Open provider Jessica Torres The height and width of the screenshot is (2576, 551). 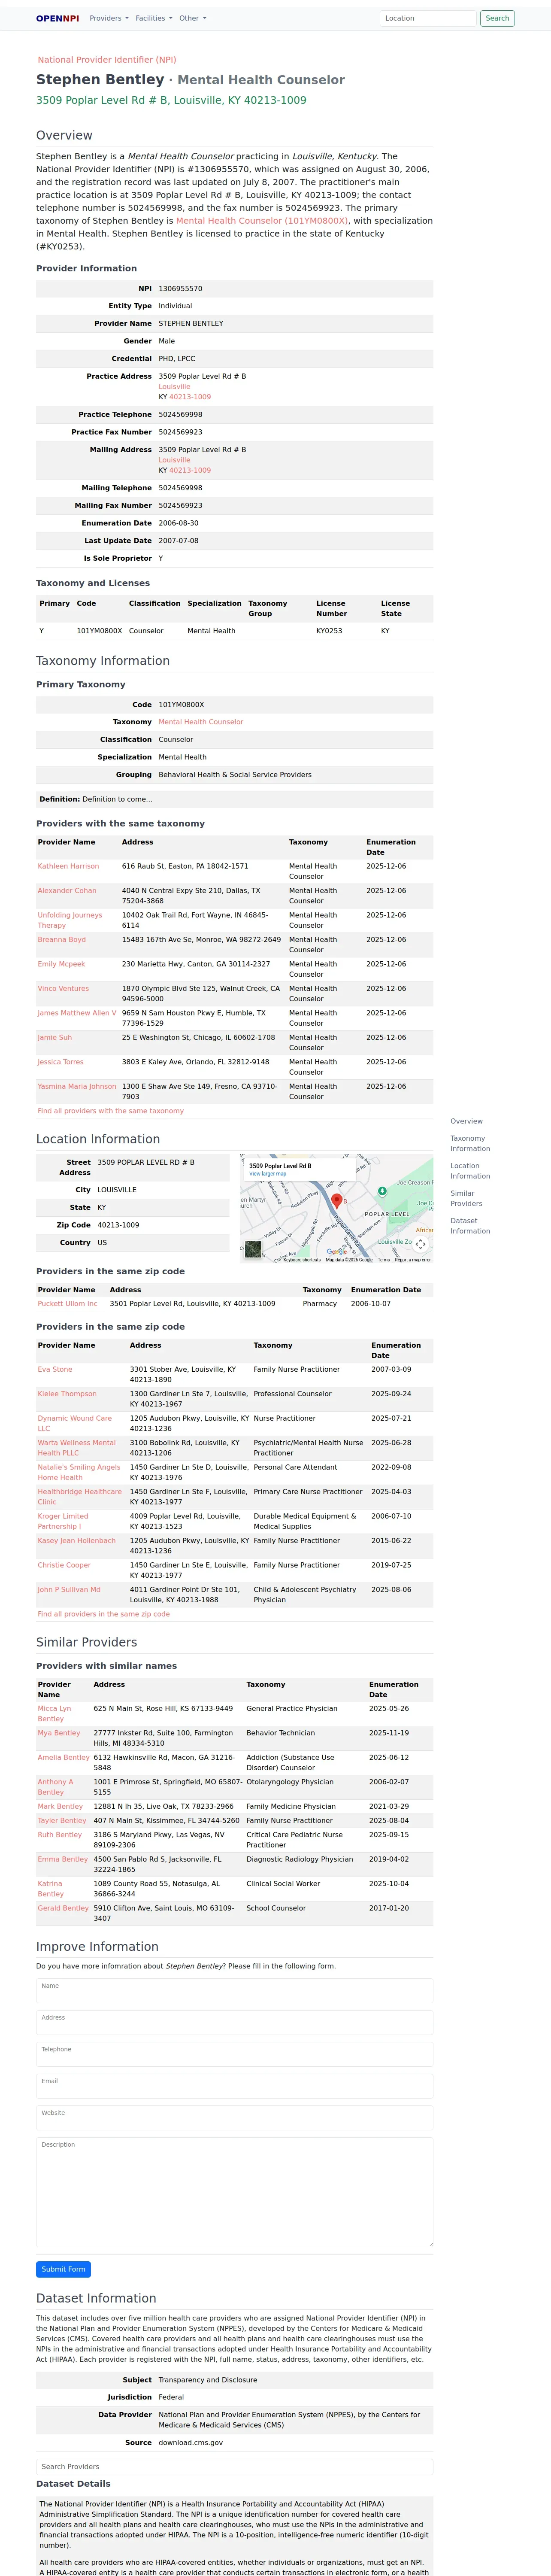(61, 1062)
